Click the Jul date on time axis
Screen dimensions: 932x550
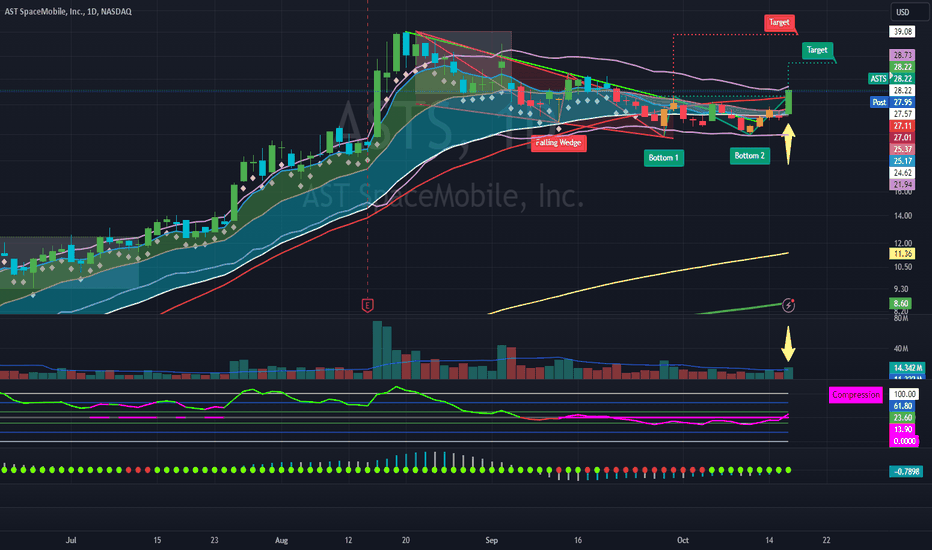coord(71,540)
